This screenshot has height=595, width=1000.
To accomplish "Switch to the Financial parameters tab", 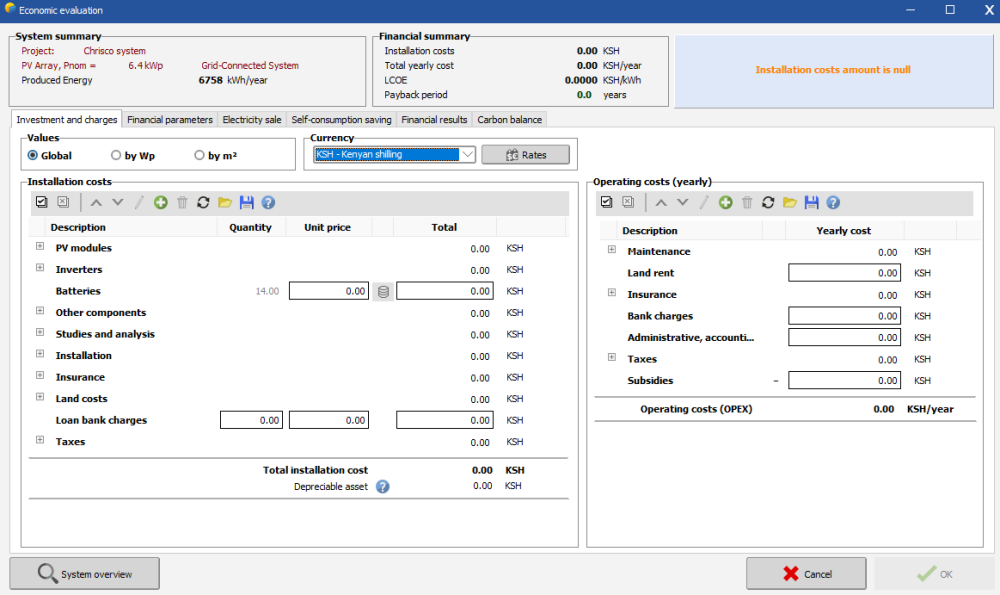I will click(170, 120).
